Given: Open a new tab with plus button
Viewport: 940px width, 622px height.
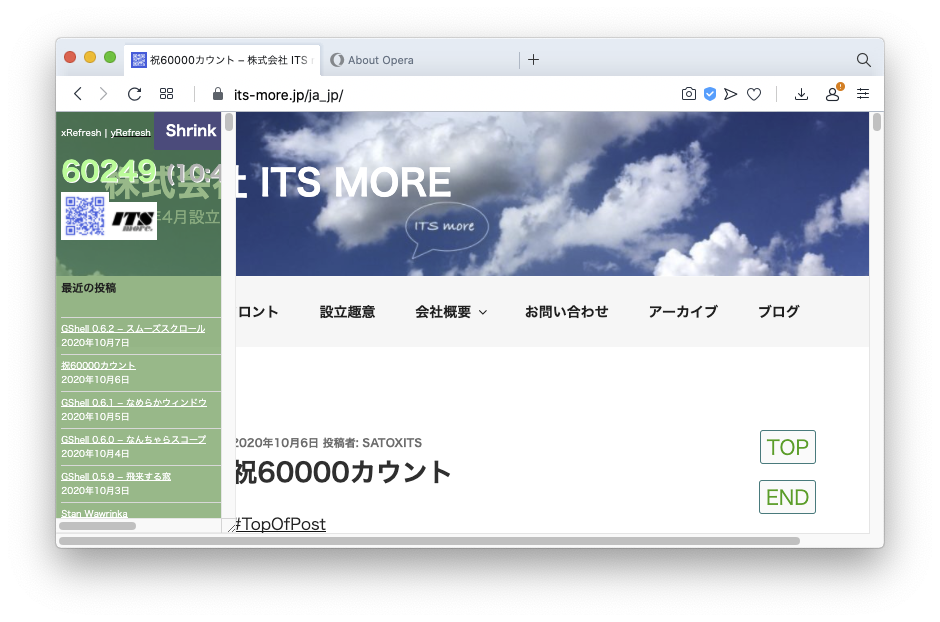Looking at the screenshot, I should pos(534,60).
